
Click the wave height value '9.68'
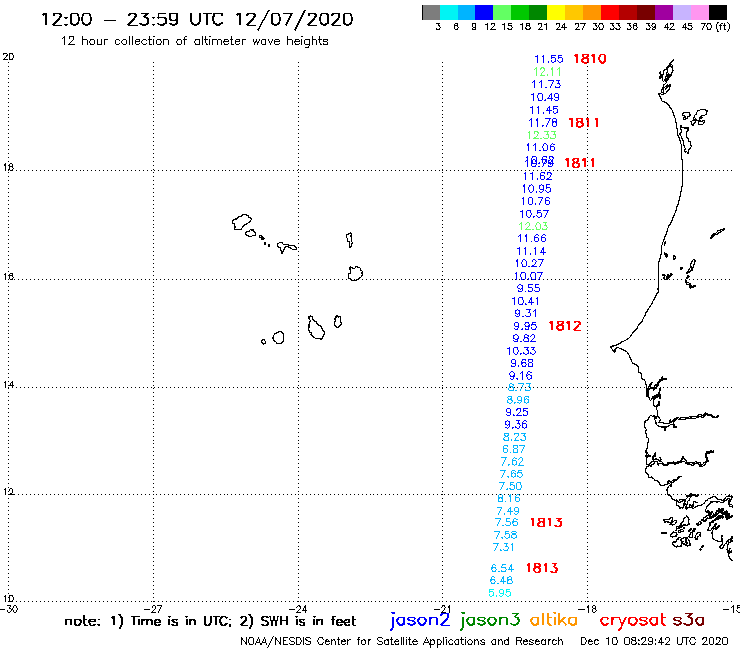(x=522, y=363)
